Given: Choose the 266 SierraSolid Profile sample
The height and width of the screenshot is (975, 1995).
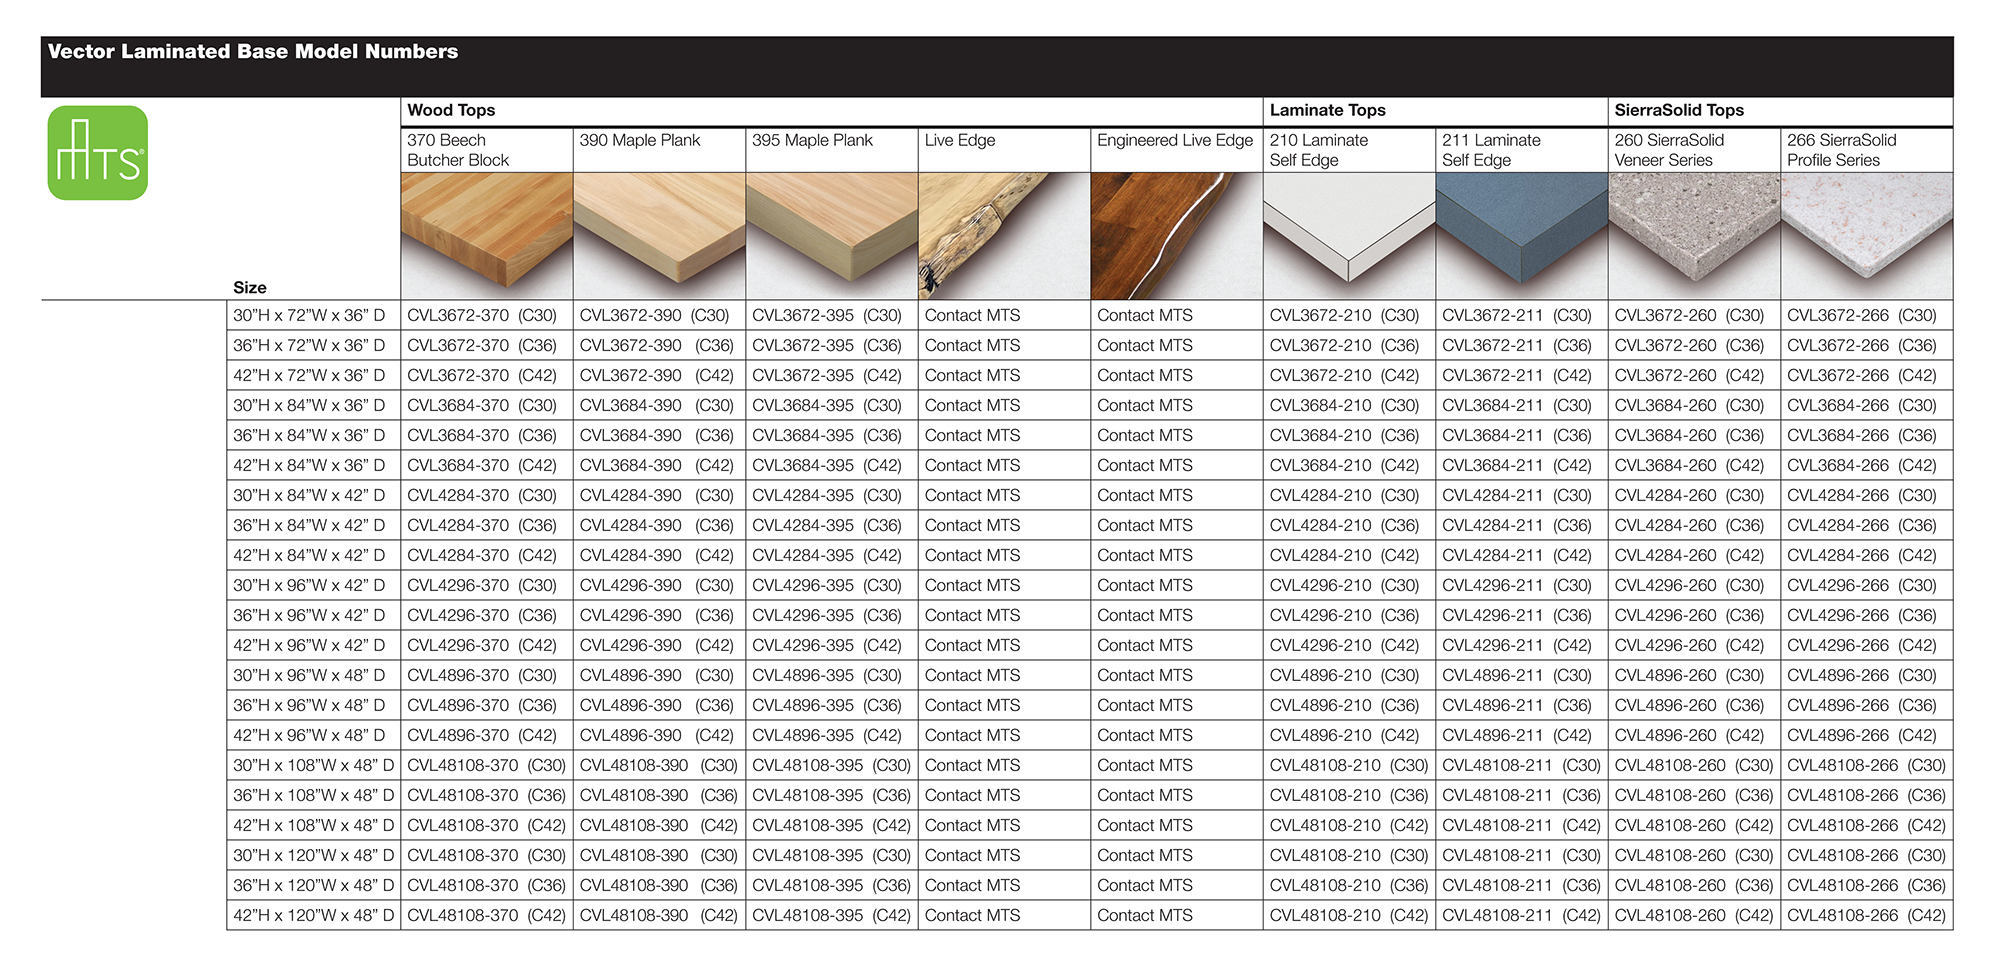Looking at the screenshot, I should tap(1867, 236).
